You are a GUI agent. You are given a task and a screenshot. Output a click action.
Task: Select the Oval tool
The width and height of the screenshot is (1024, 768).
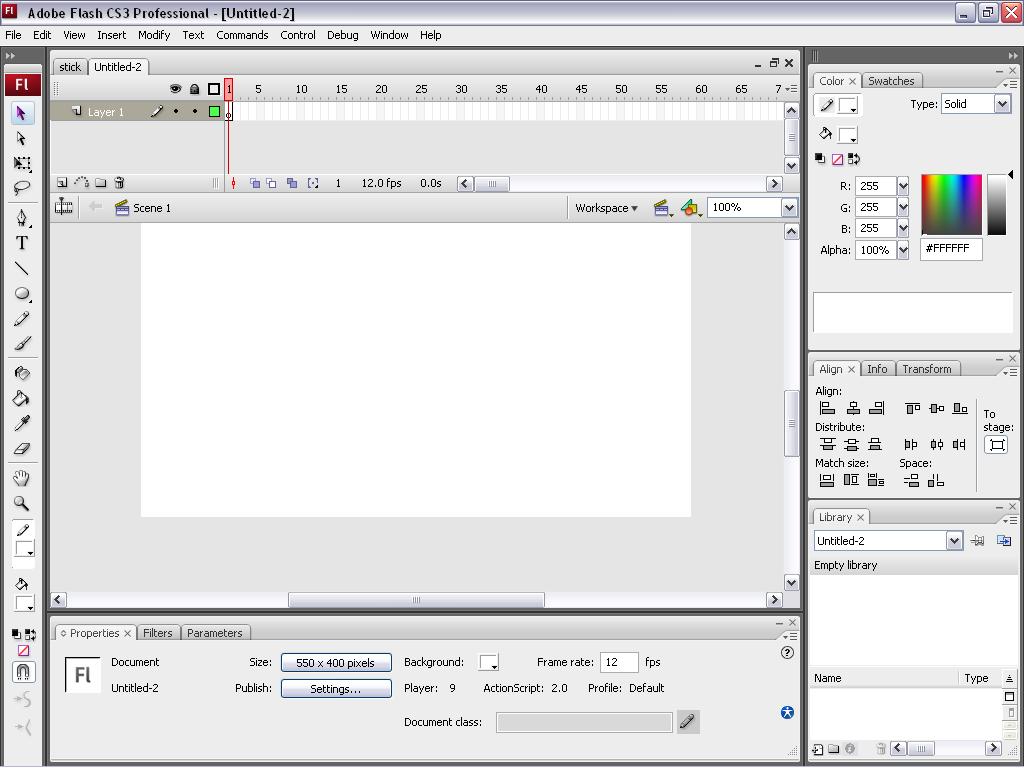coord(22,293)
